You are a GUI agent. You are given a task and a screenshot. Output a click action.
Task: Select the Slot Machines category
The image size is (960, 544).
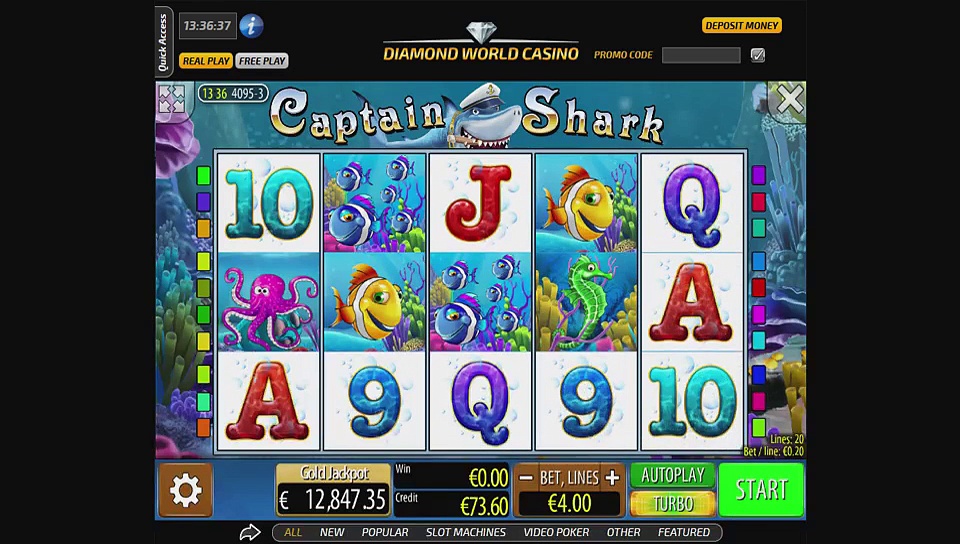(x=466, y=532)
